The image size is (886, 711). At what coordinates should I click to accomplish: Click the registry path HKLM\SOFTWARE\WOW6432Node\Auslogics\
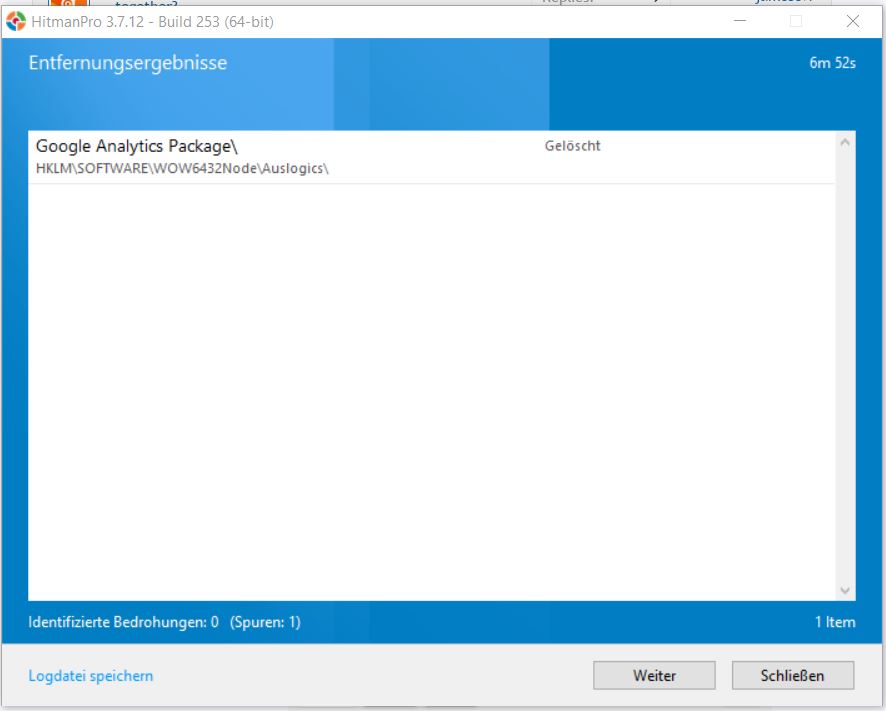182,168
